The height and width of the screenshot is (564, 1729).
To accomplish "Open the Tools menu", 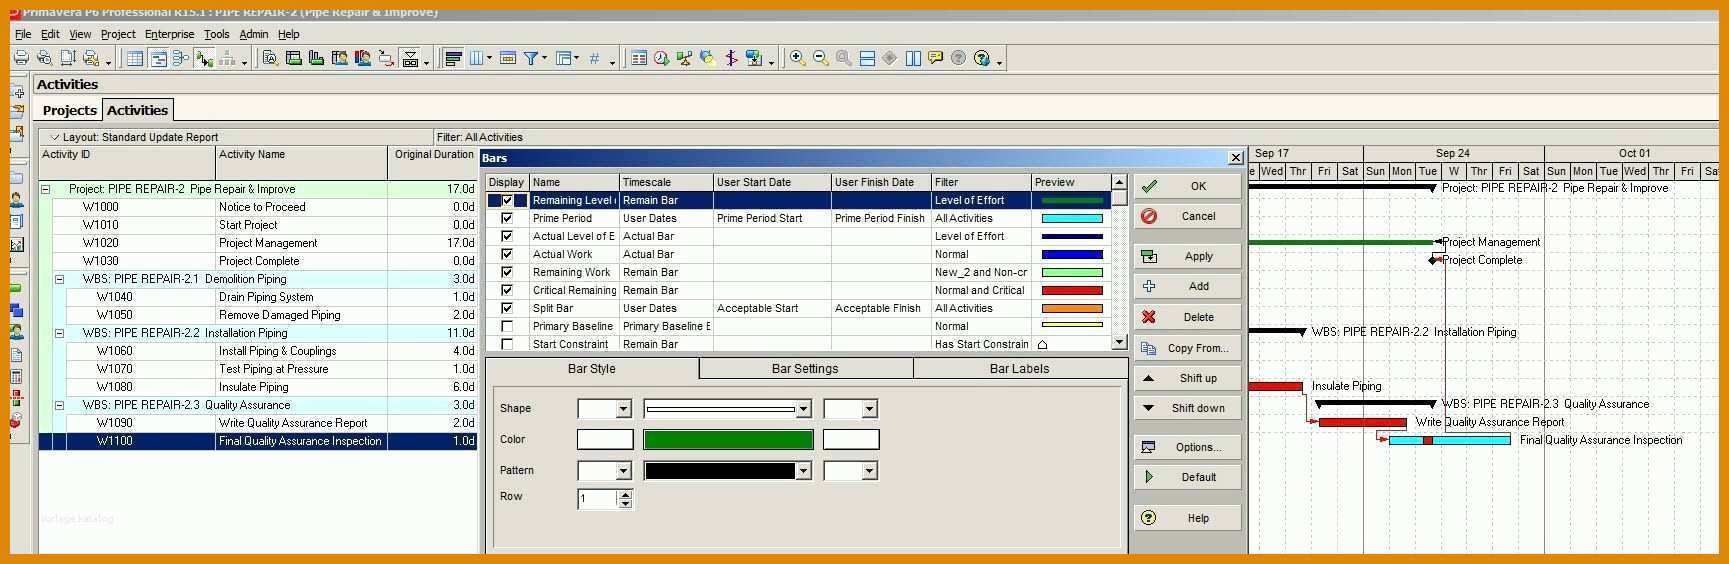I will click(x=217, y=34).
